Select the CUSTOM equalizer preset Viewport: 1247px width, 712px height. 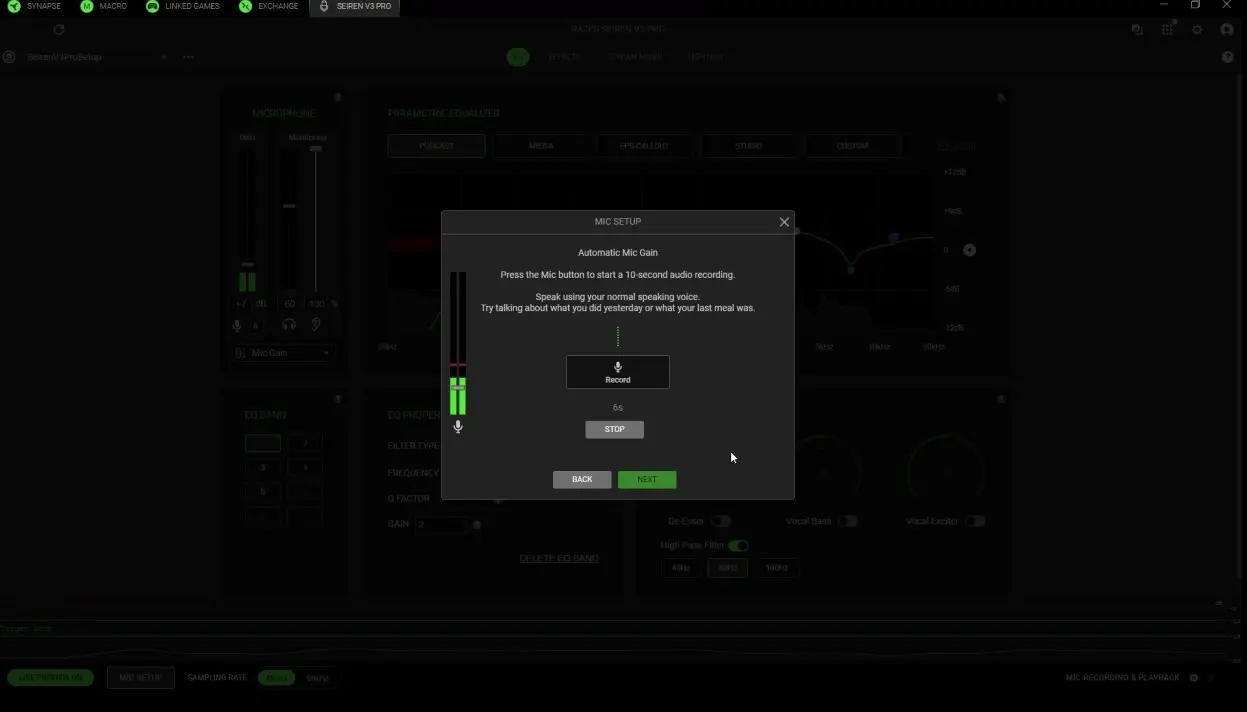[852, 146]
